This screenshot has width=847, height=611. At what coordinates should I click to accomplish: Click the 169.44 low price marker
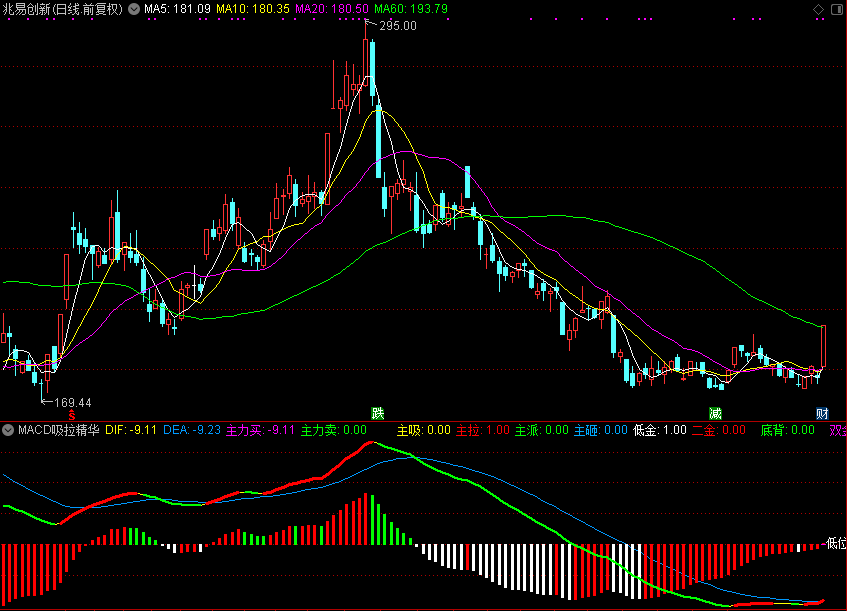pos(71,403)
